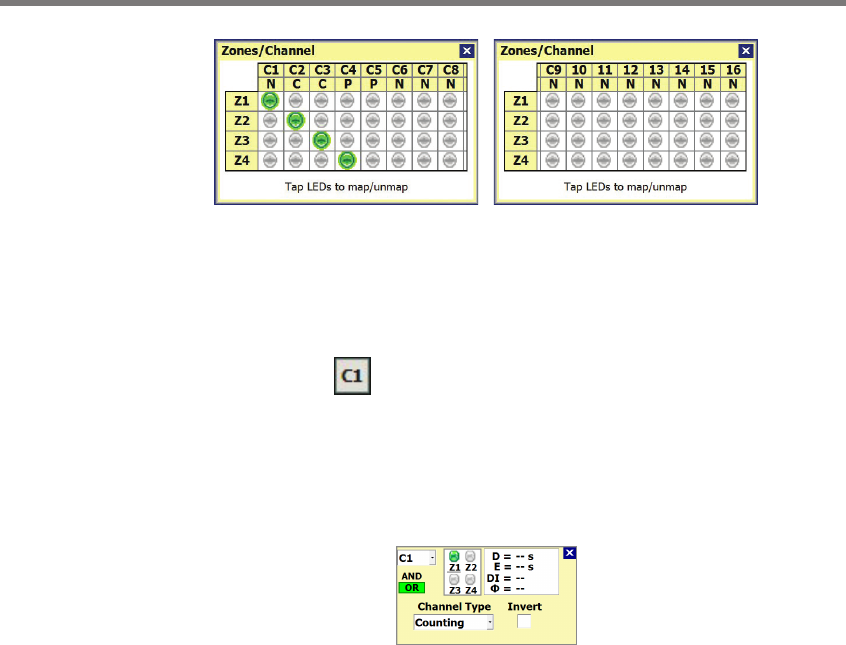846x645 pixels.
Task: Click the C9 column header
Action: click(x=553, y=70)
